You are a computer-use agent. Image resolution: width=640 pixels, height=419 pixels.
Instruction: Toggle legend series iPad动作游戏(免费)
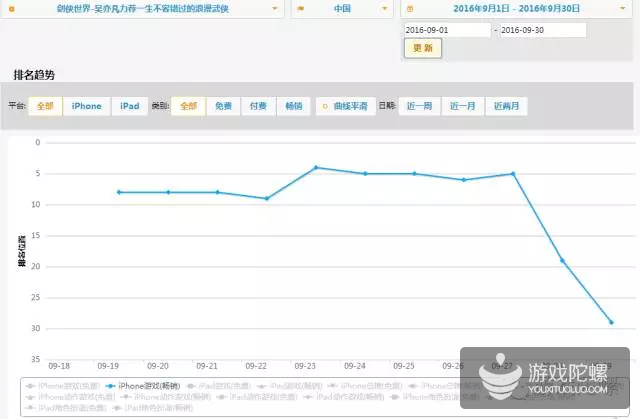point(258,397)
